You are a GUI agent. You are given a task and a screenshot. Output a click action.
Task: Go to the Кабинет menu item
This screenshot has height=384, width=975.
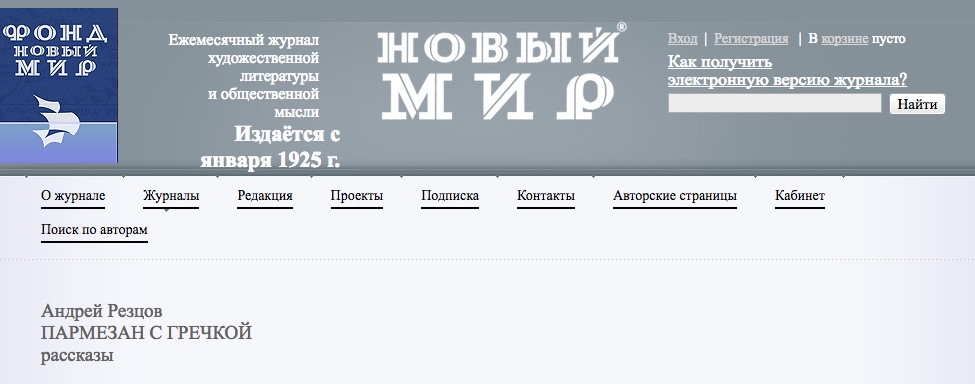[x=800, y=196]
